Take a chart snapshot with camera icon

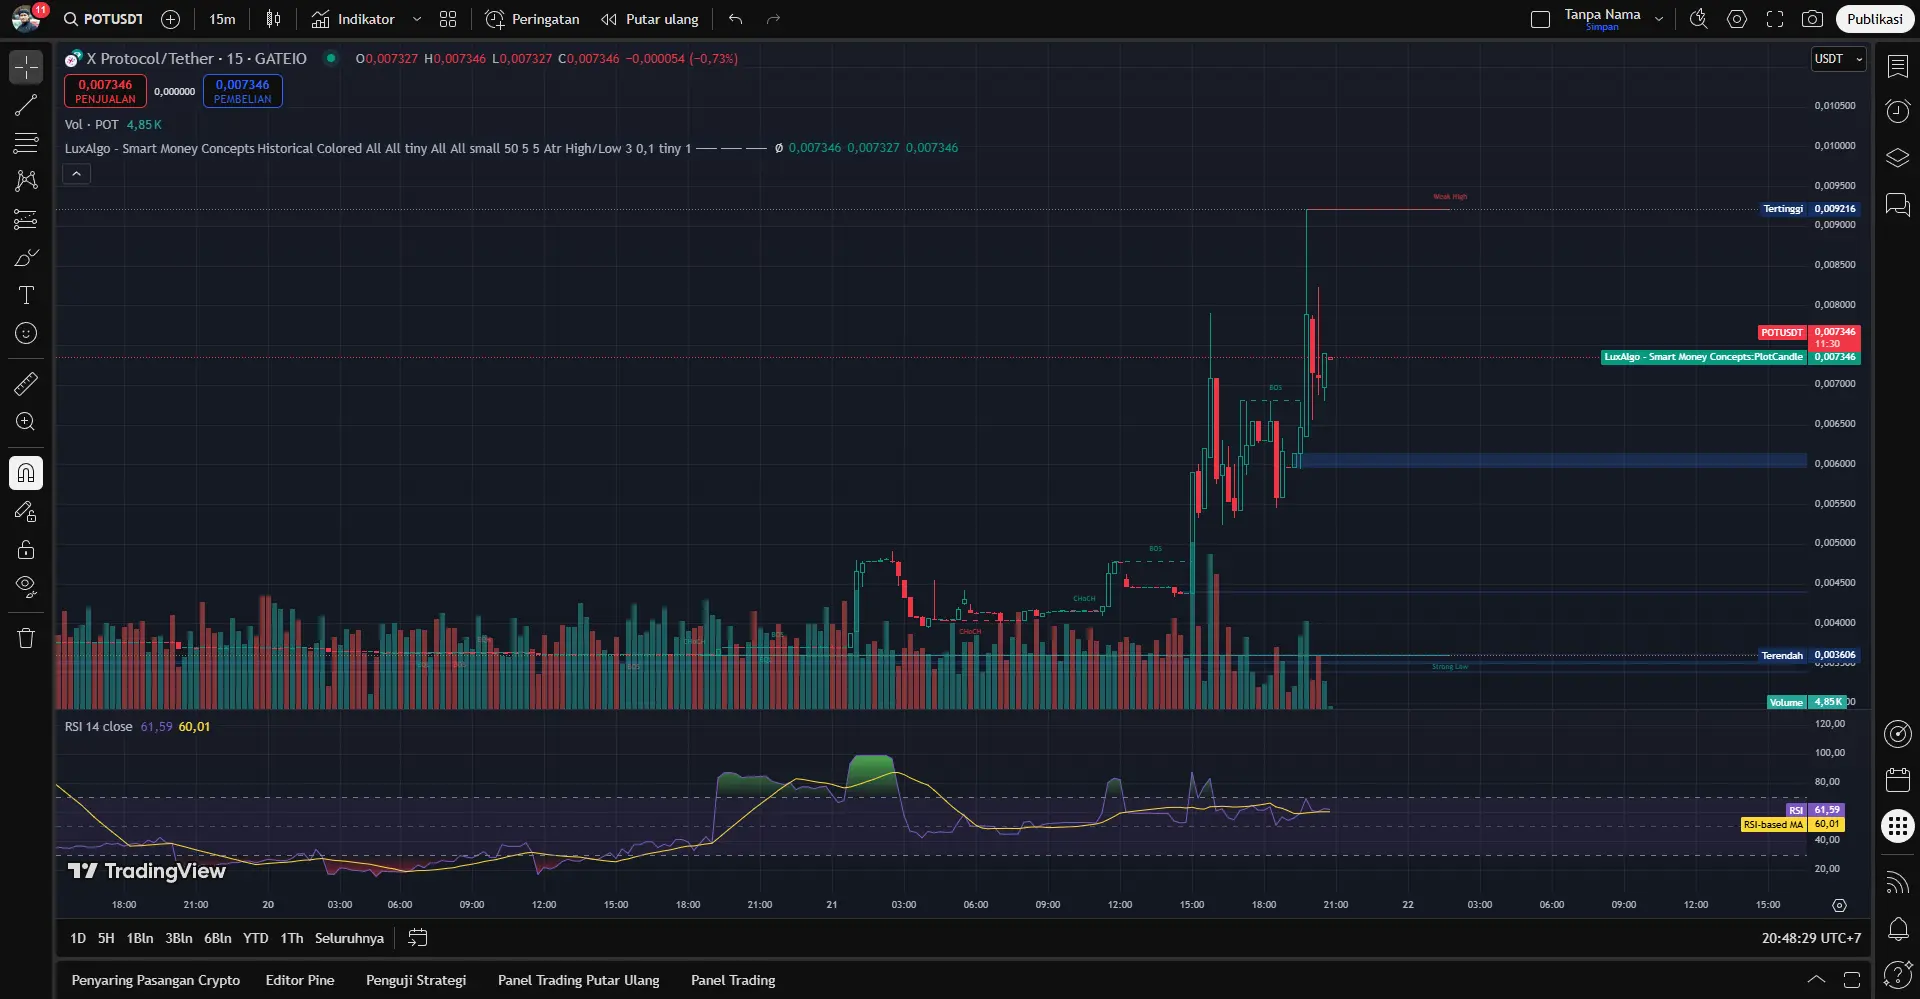click(1812, 19)
